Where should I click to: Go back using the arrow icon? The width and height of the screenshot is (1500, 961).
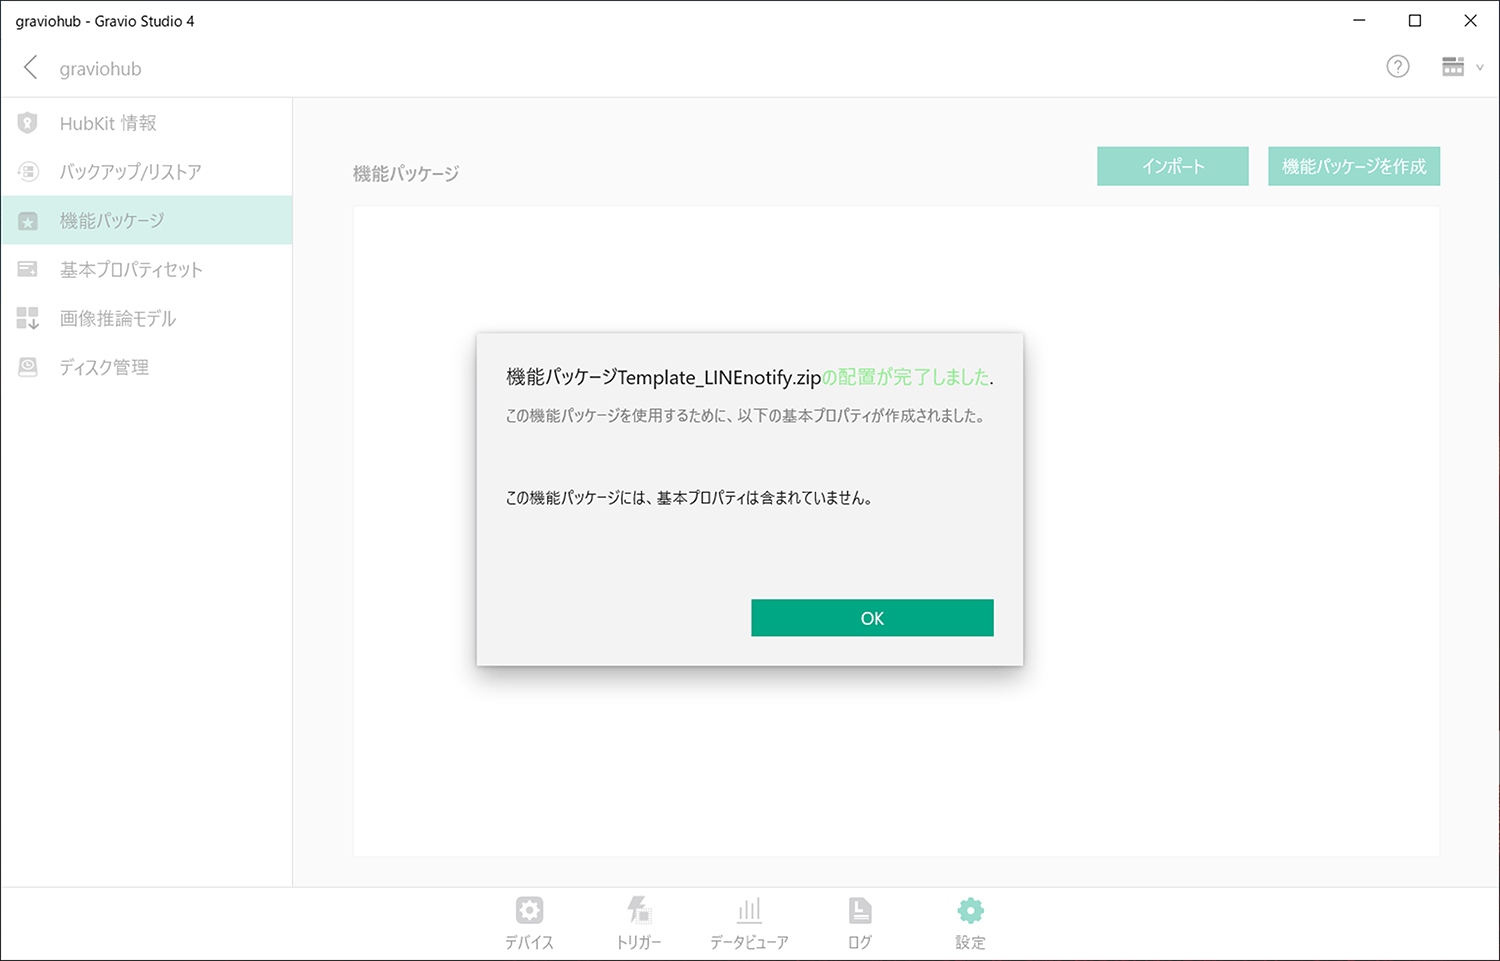pyautogui.click(x=30, y=68)
